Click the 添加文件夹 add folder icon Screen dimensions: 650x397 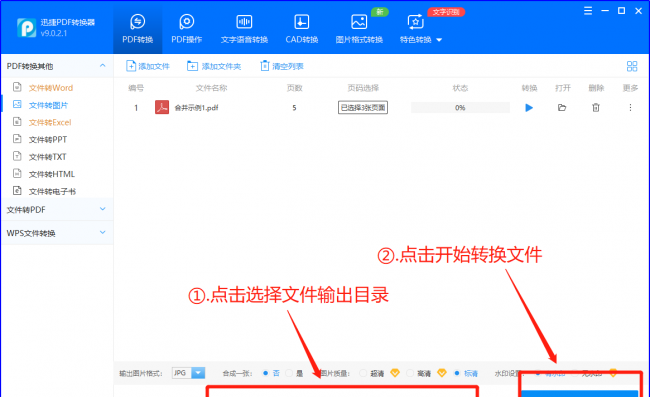pyautogui.click(x=192, y=66)
